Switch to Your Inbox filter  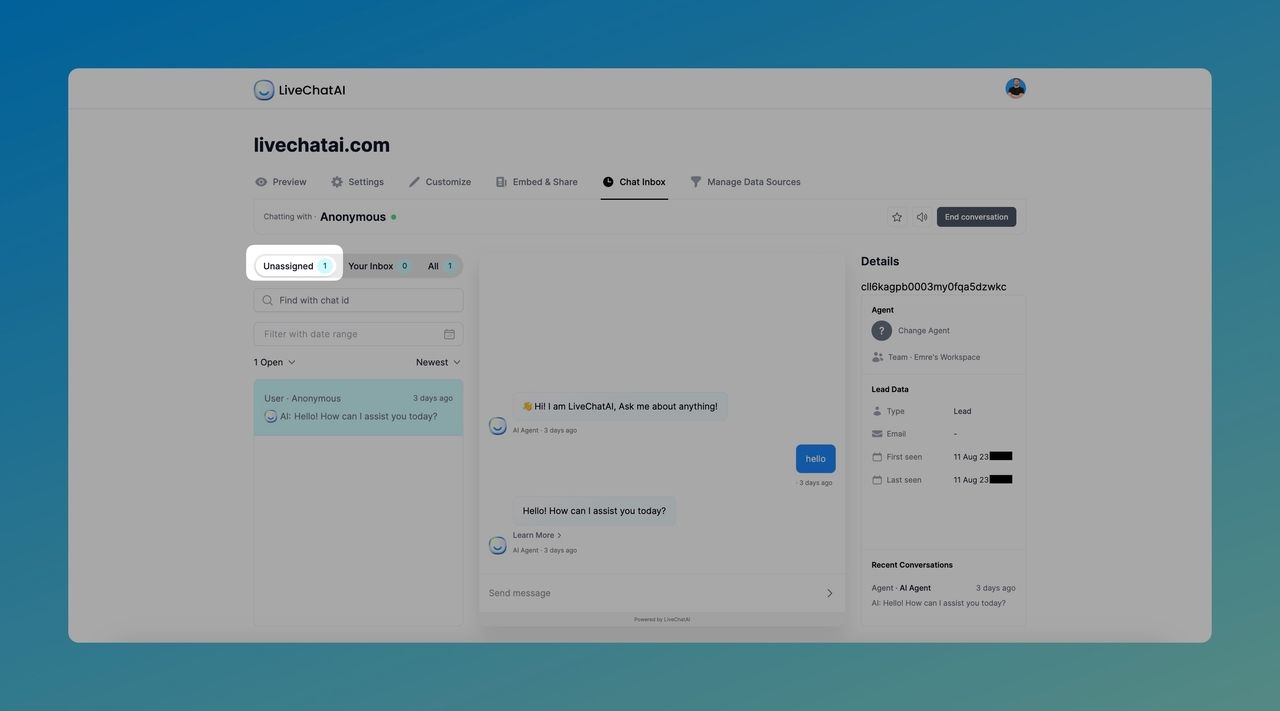379,266
